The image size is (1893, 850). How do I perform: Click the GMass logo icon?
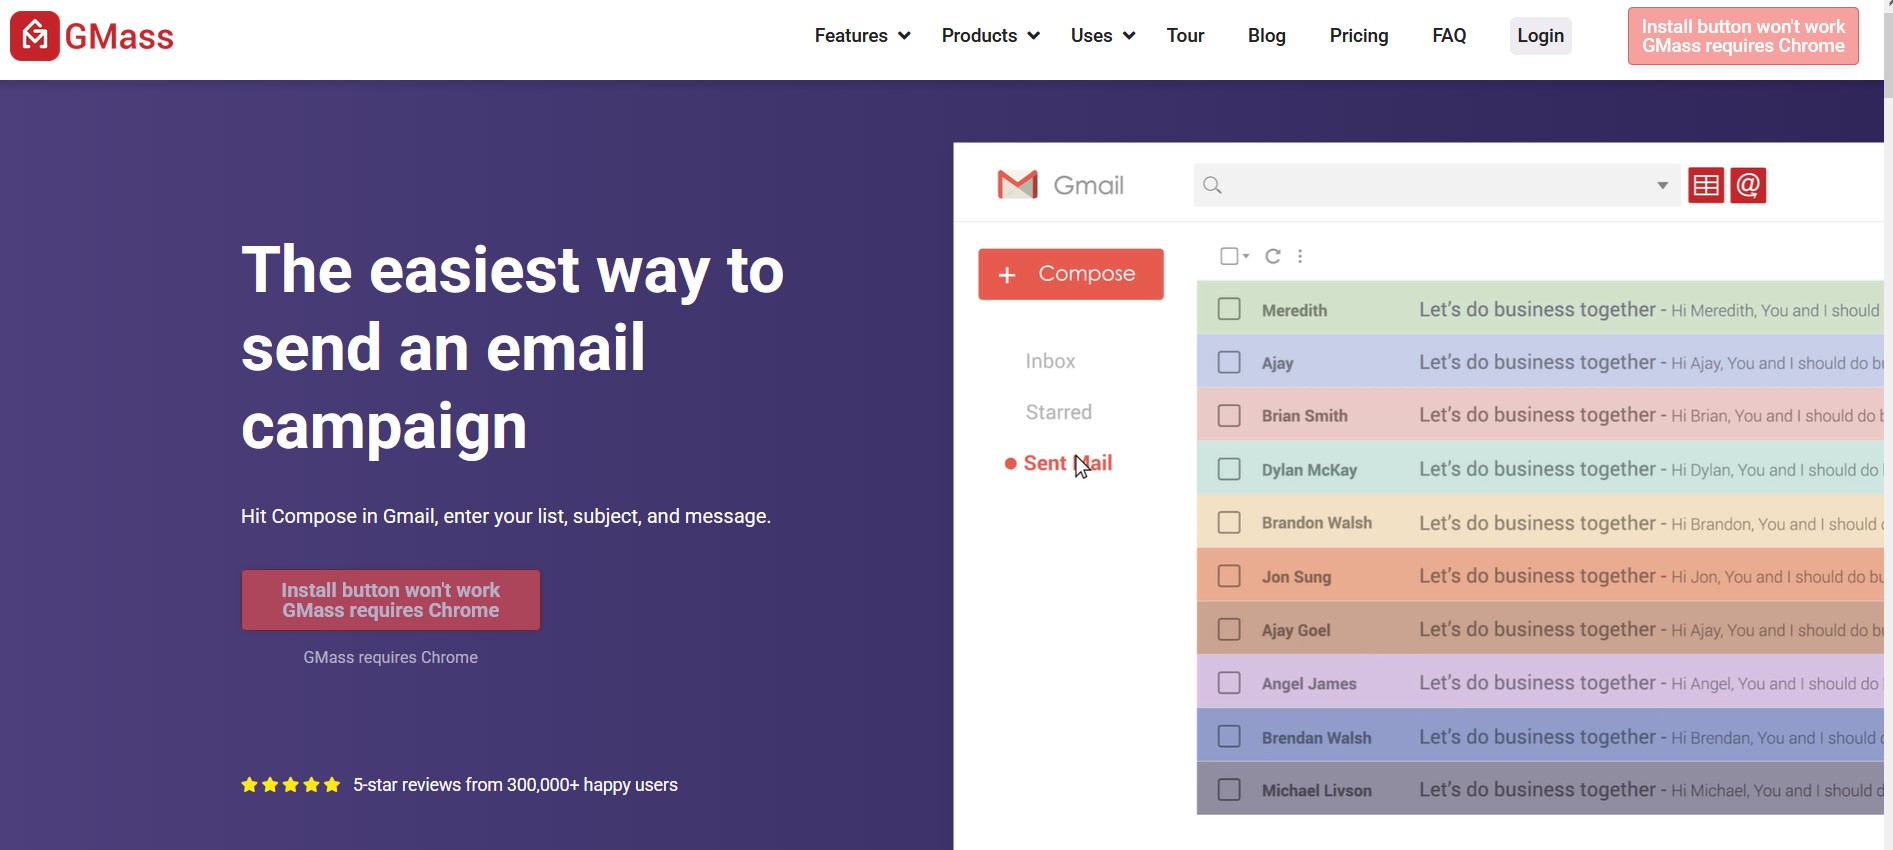(35, 36)
